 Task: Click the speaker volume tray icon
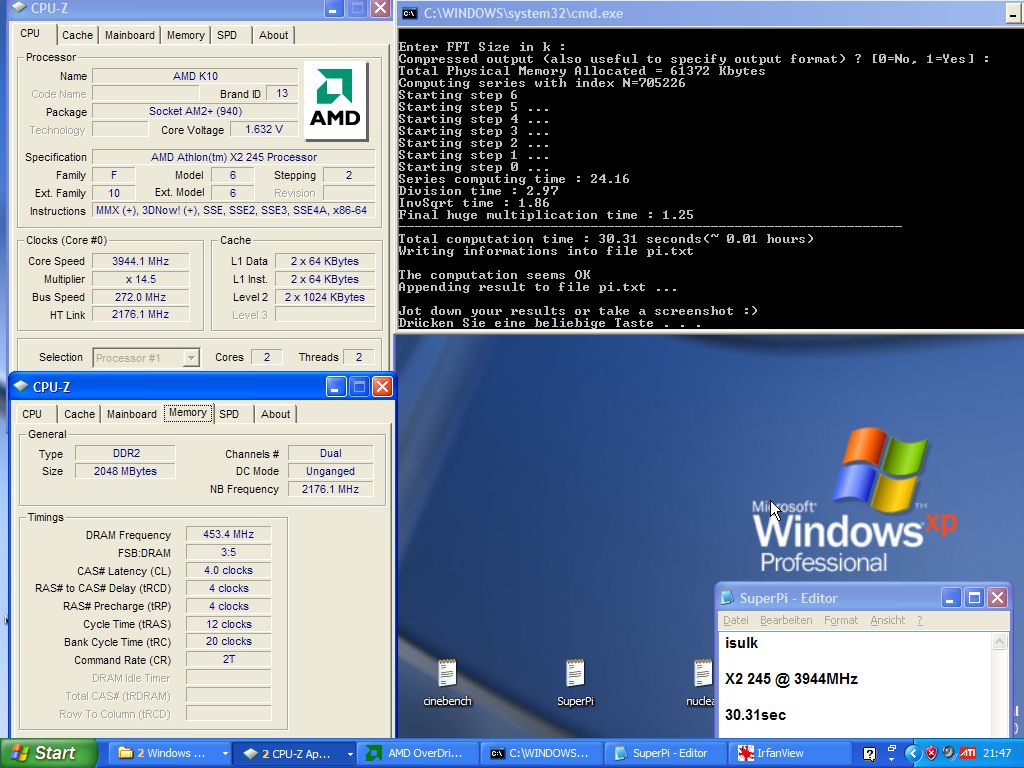pos(949,753)
